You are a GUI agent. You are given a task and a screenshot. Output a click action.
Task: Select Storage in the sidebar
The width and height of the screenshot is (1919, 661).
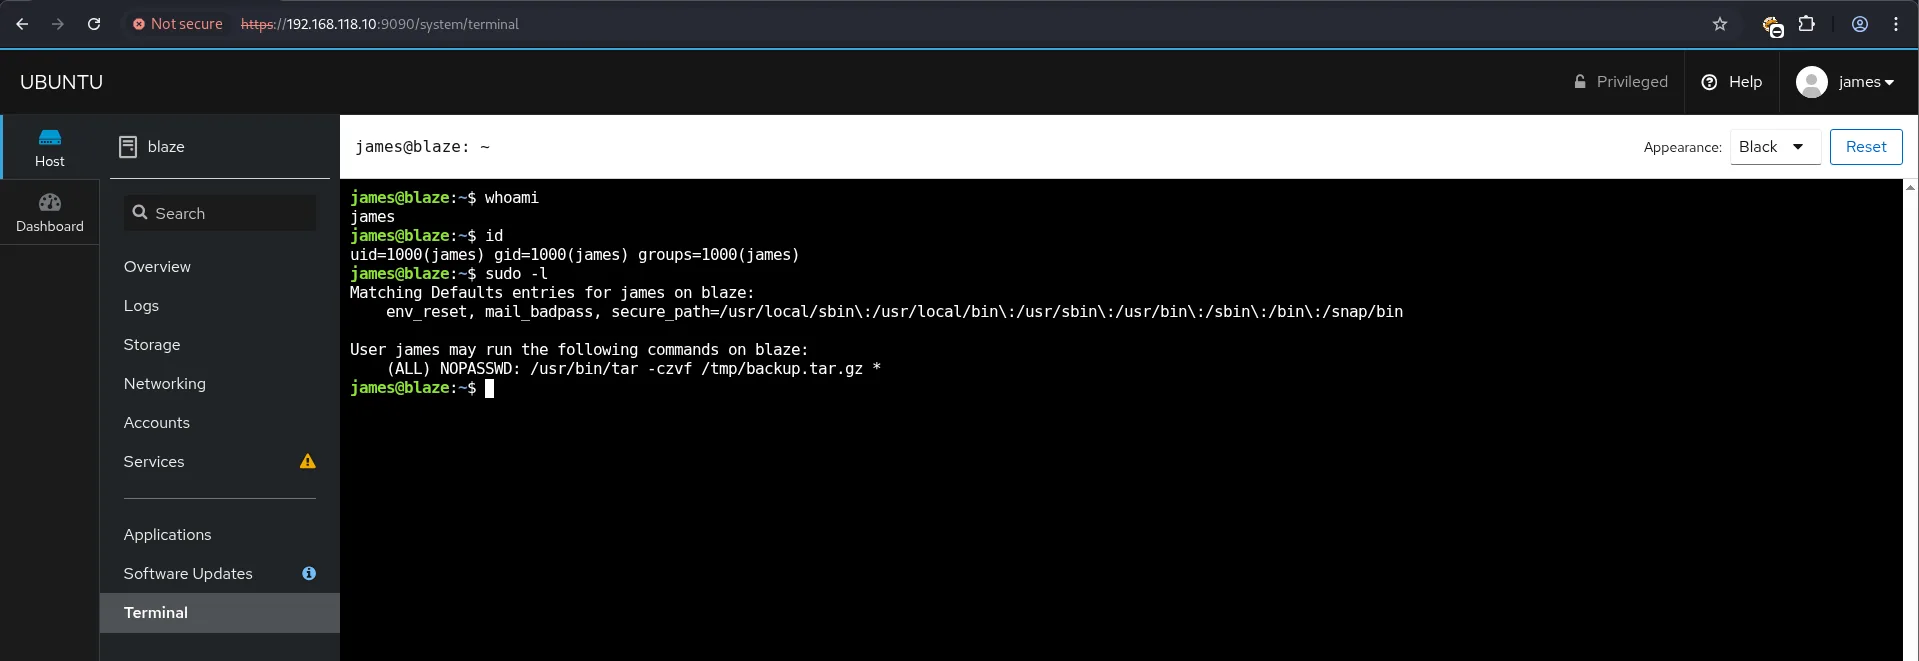152,345
